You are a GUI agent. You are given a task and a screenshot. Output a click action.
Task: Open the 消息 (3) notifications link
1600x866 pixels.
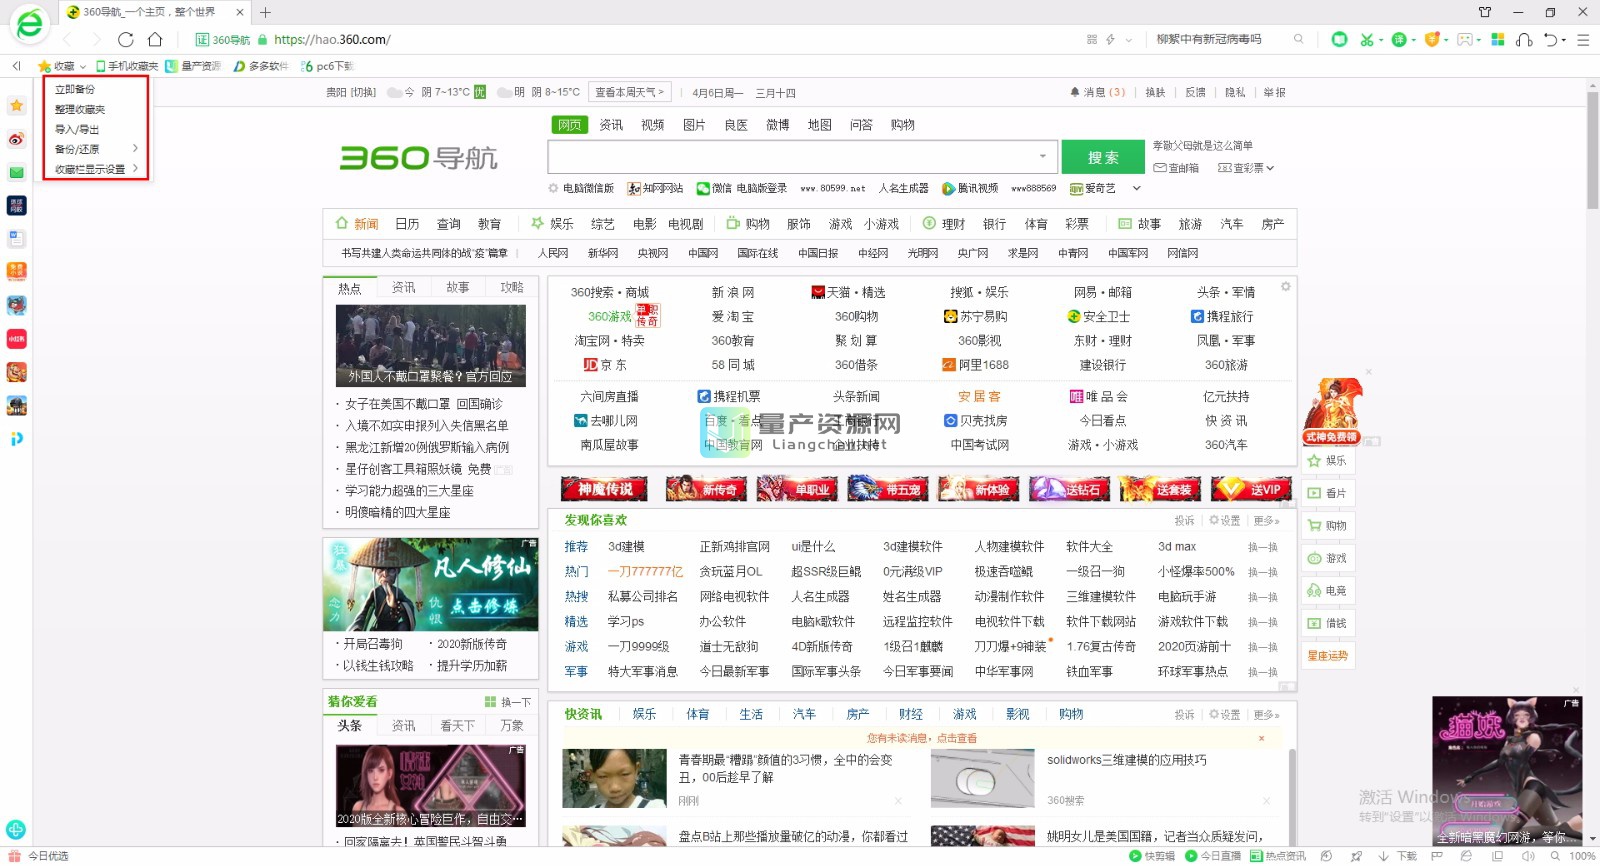[x=1098, y=92]
